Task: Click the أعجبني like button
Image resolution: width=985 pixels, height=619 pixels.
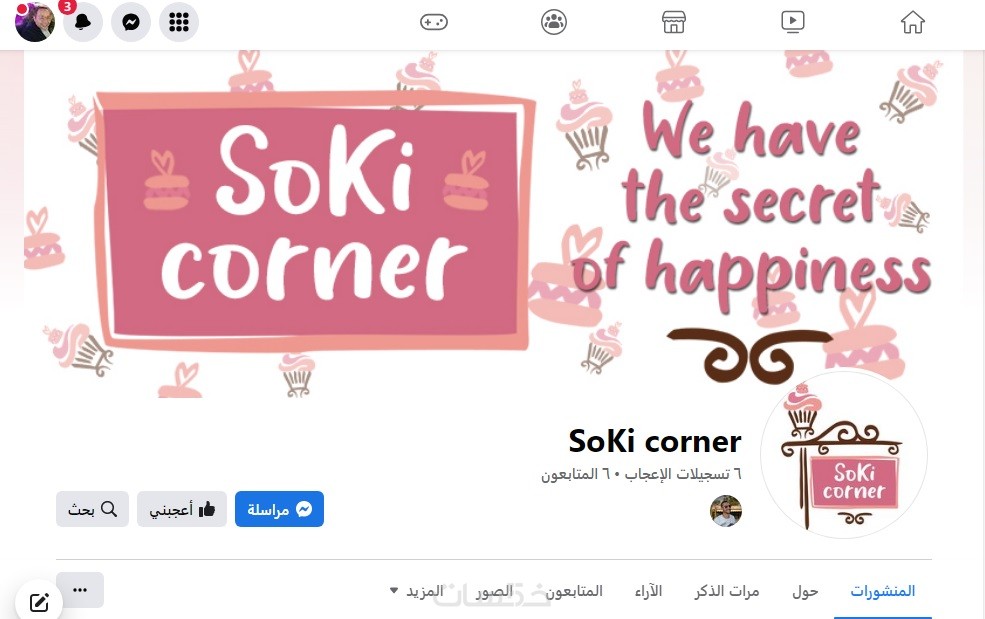Action: tap(182, 509)
